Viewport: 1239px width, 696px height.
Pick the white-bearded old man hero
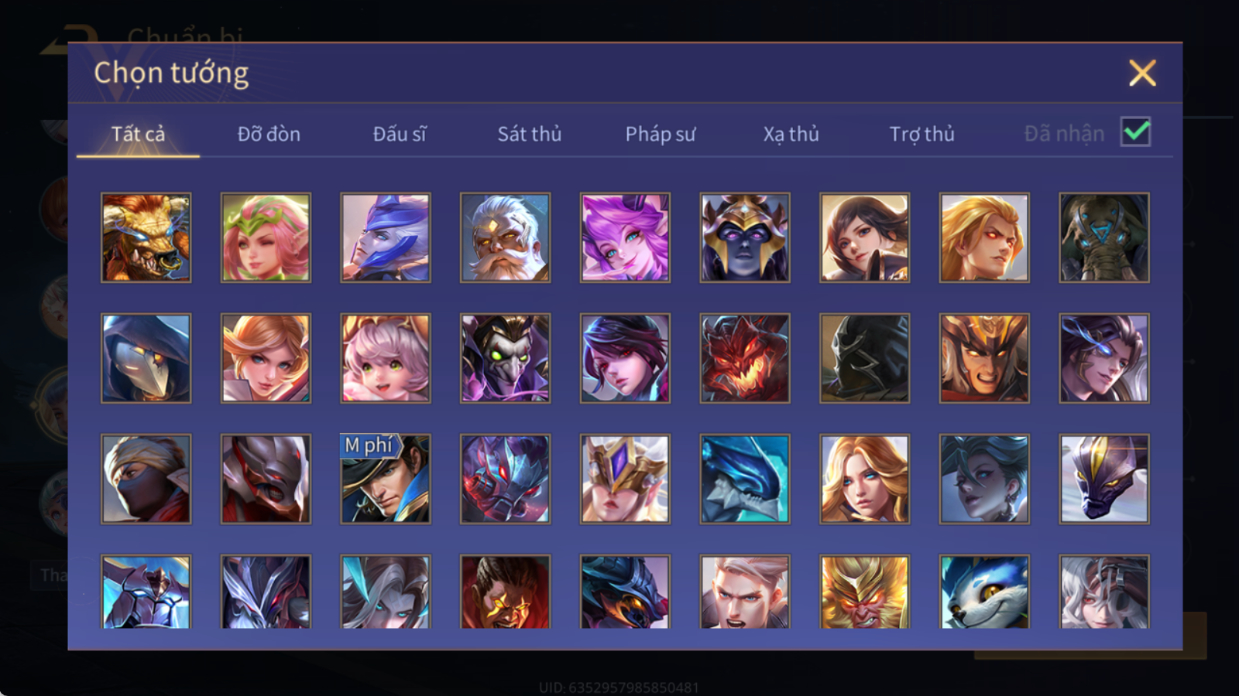coord(505,238)
